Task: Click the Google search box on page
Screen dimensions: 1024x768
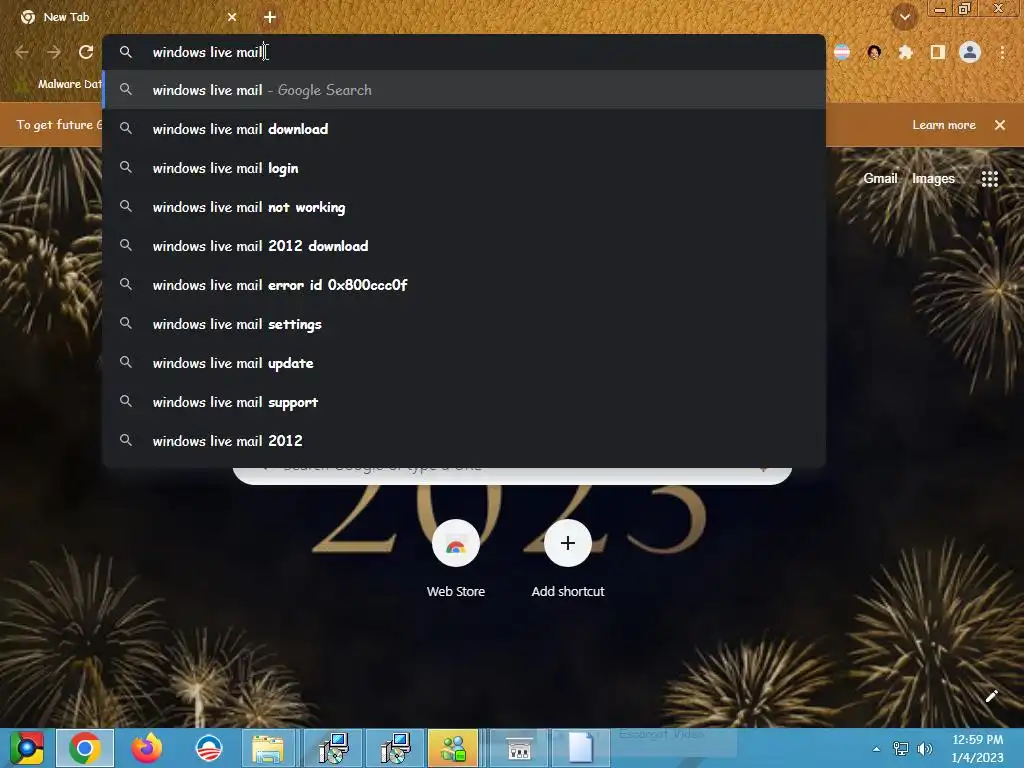Action: [x=513, y=475]
